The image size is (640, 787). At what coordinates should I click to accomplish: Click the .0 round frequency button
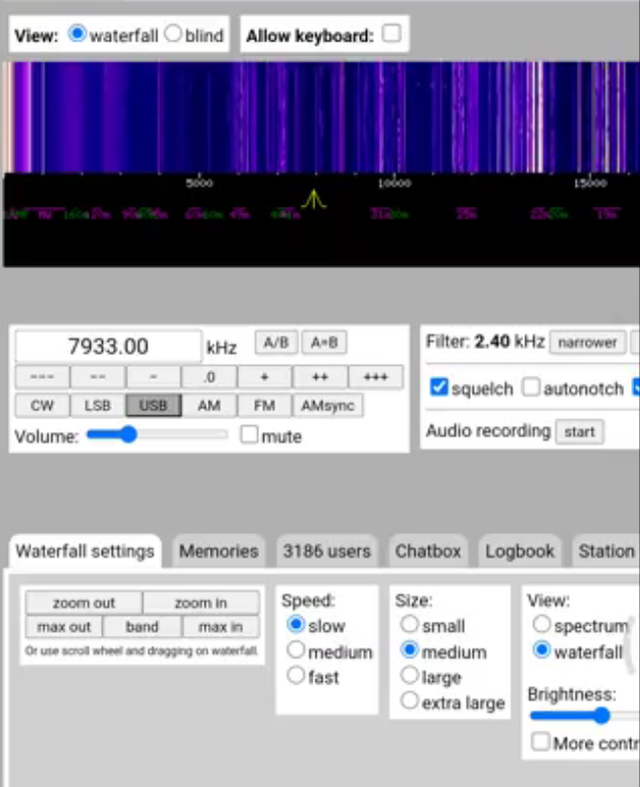(x=209, y=377)
